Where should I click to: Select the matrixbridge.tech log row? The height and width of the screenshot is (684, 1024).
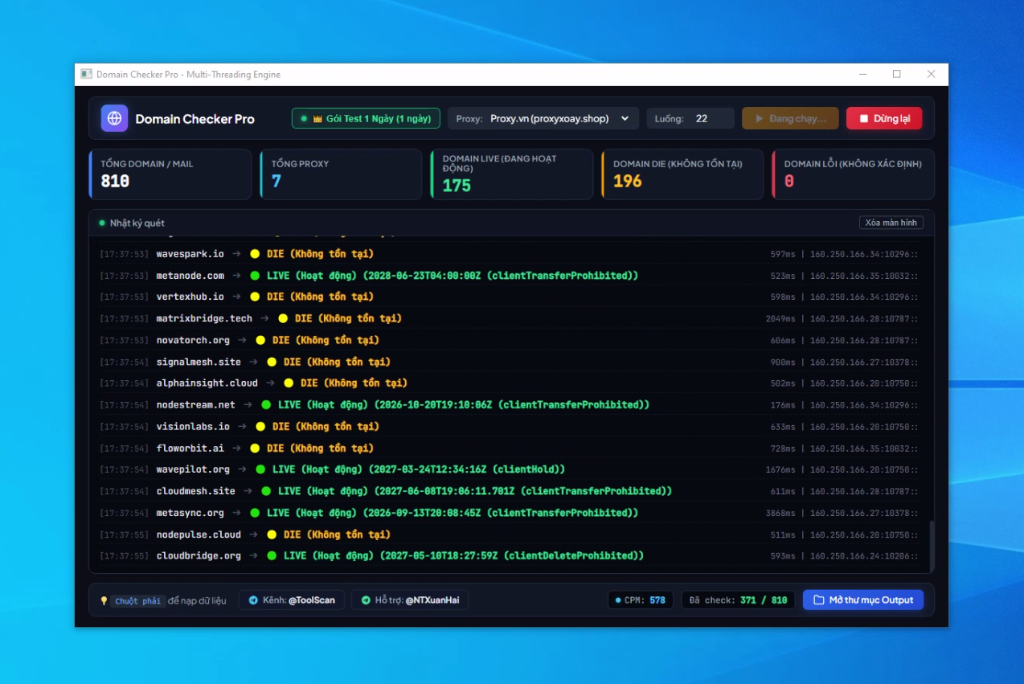pyautogui.click(x=508, y=318)
